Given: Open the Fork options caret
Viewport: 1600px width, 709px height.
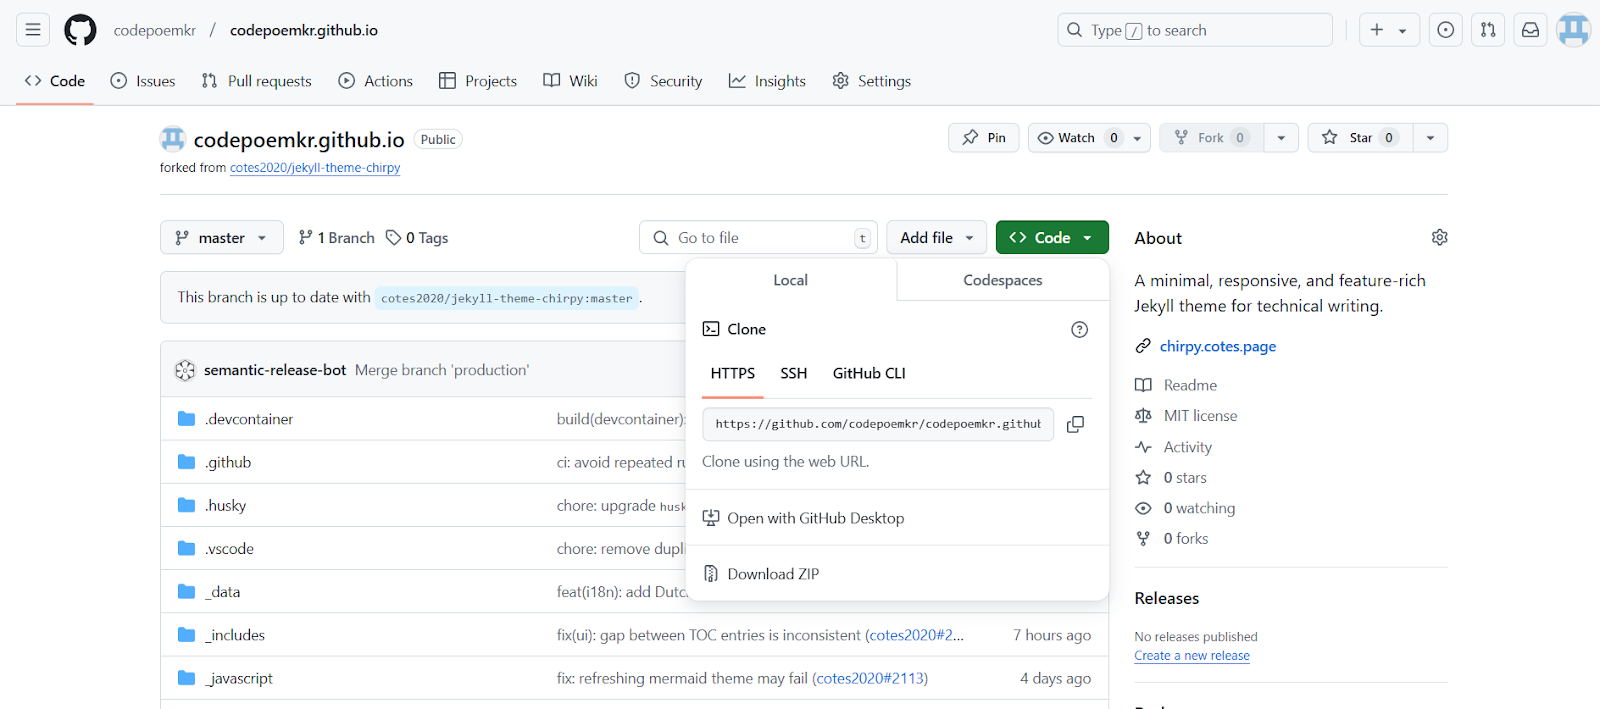Looking at the screenshot, I should [1281, 138].
